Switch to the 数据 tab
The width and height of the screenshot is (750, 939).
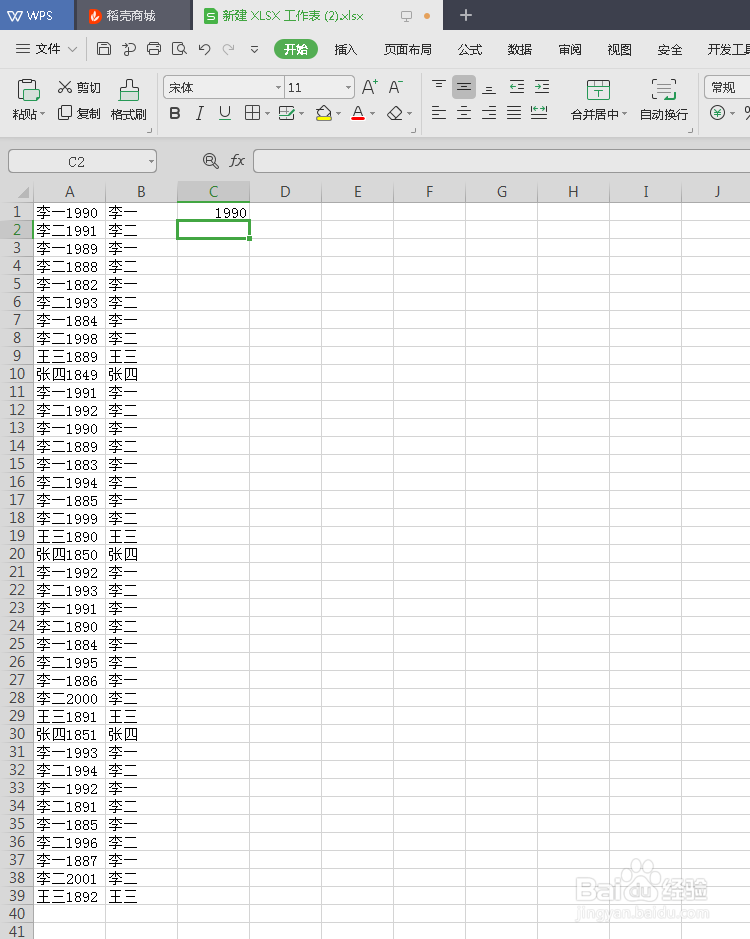[x=519, y=49]
